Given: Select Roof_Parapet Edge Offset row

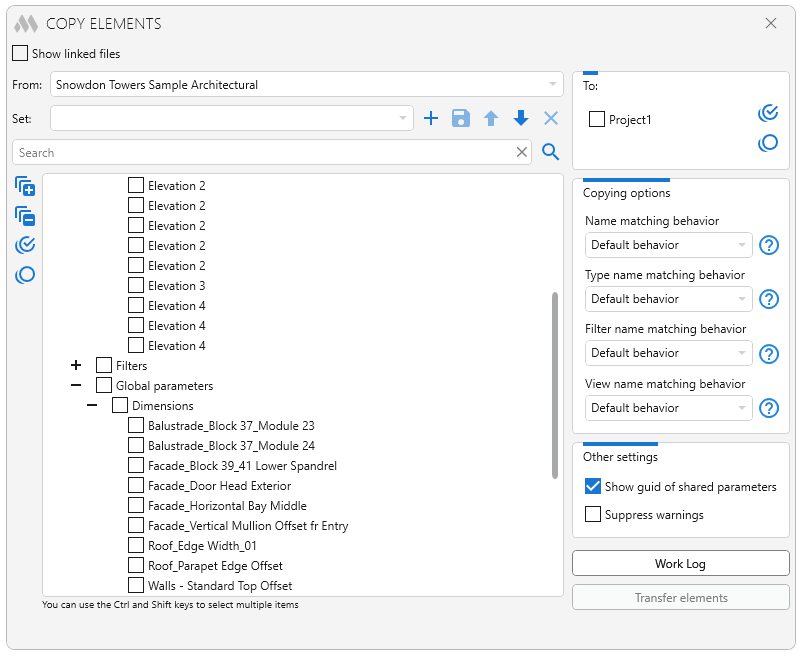Looking at the screenshot, I should pyautogui.click(x=215, y=565).
